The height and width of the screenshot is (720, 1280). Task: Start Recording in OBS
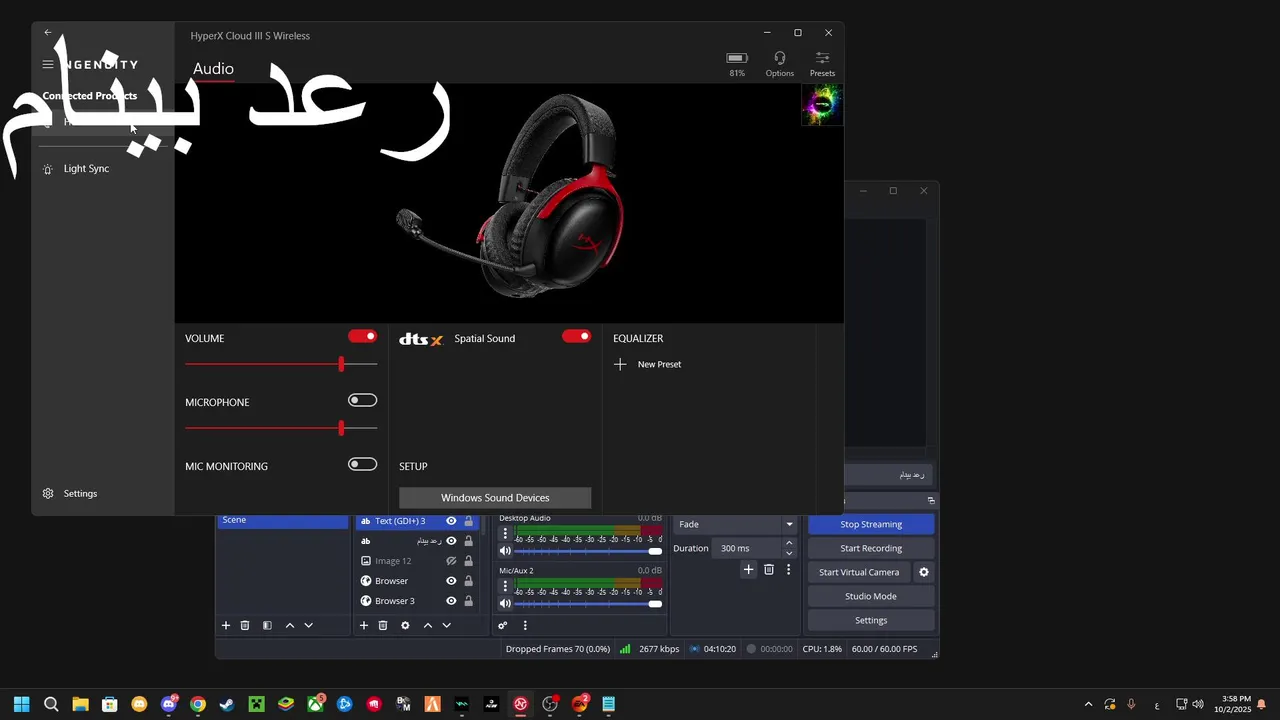(x=871, y=548)
